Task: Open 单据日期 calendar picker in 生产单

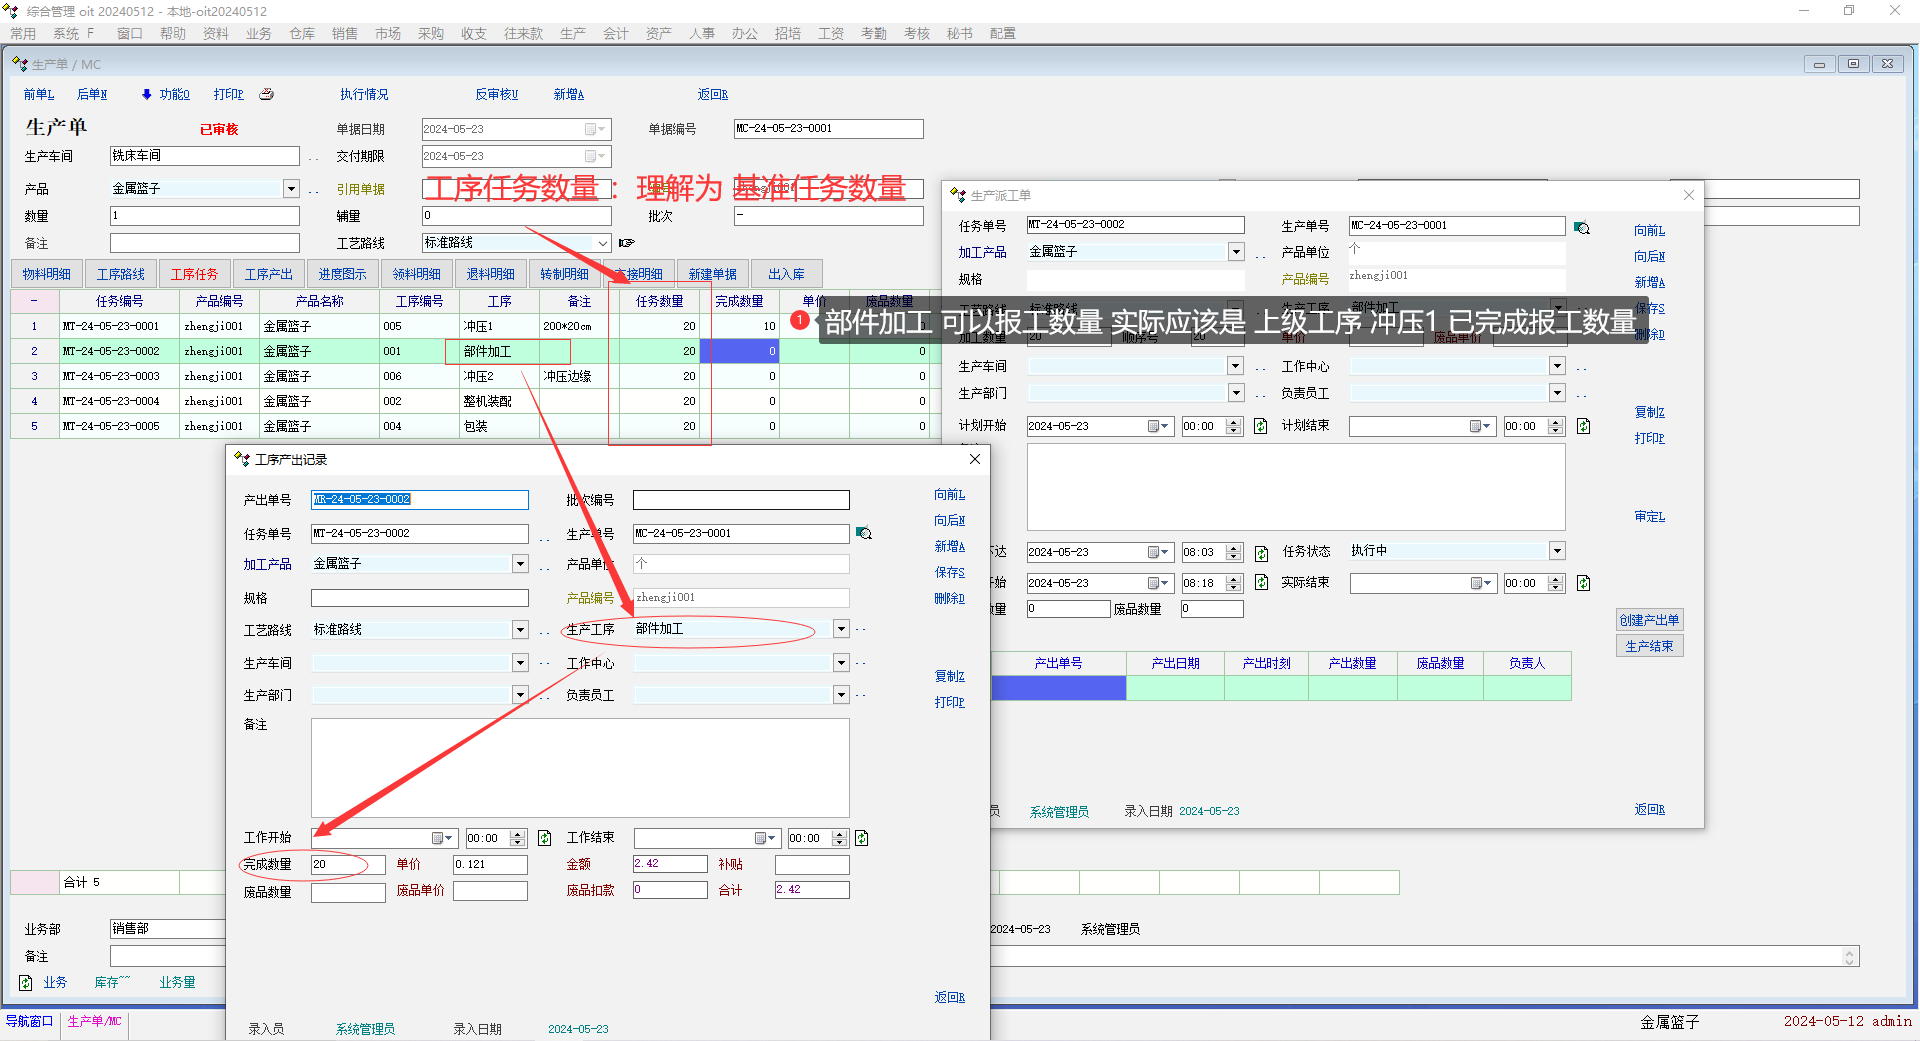Action: [x=594, y=129]
